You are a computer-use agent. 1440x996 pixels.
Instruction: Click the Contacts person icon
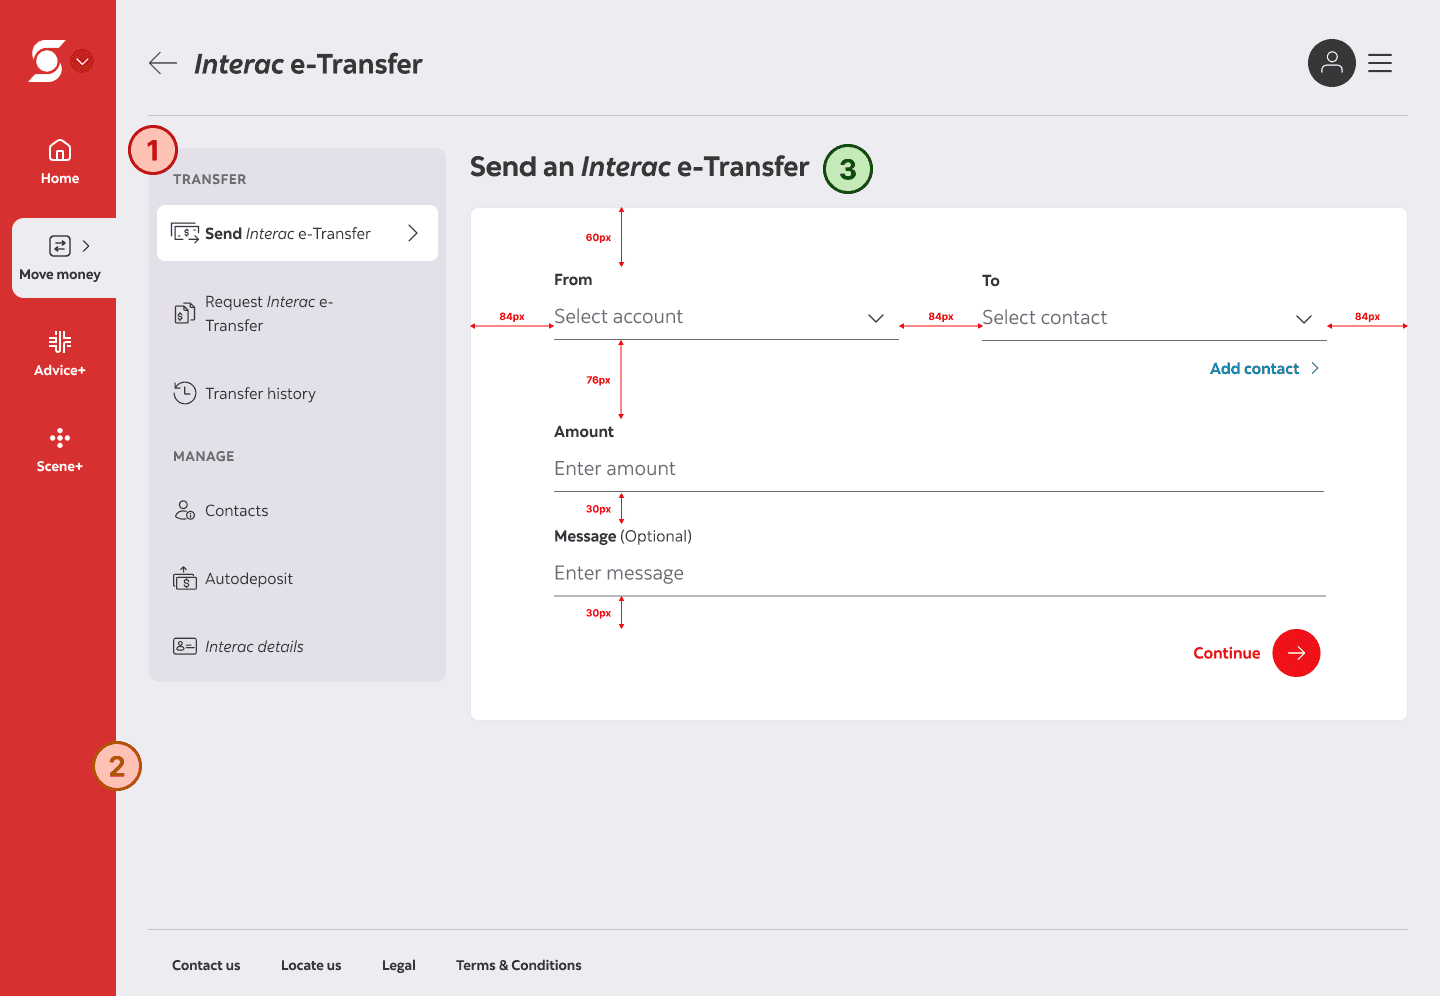pos(185,510)
